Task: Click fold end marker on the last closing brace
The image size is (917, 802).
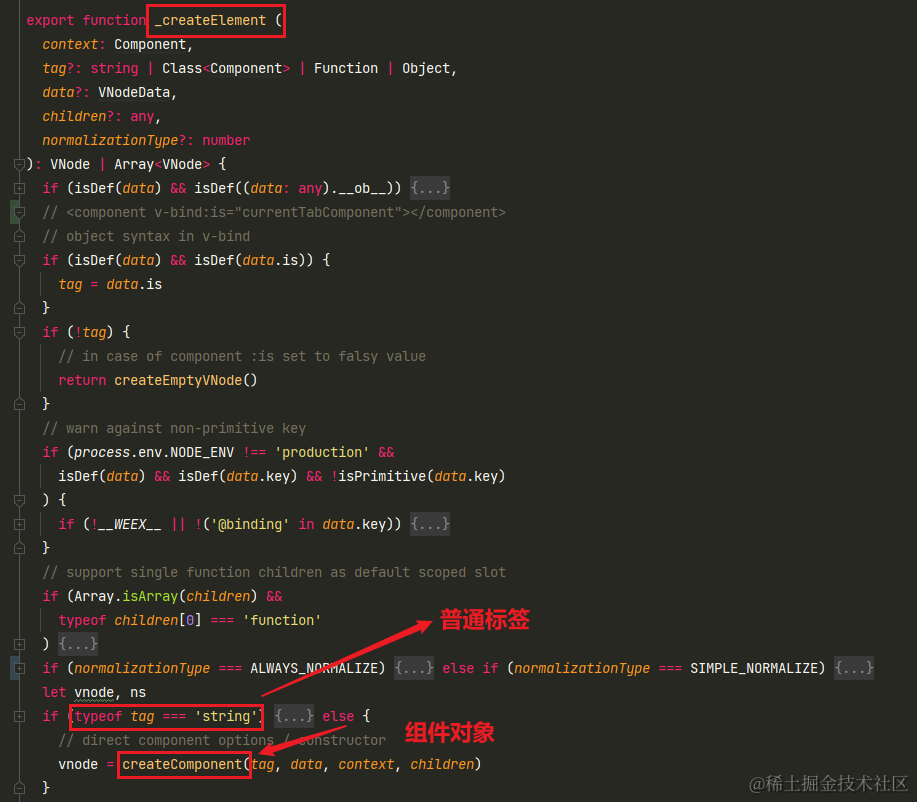Action: (x=19, y=788)
